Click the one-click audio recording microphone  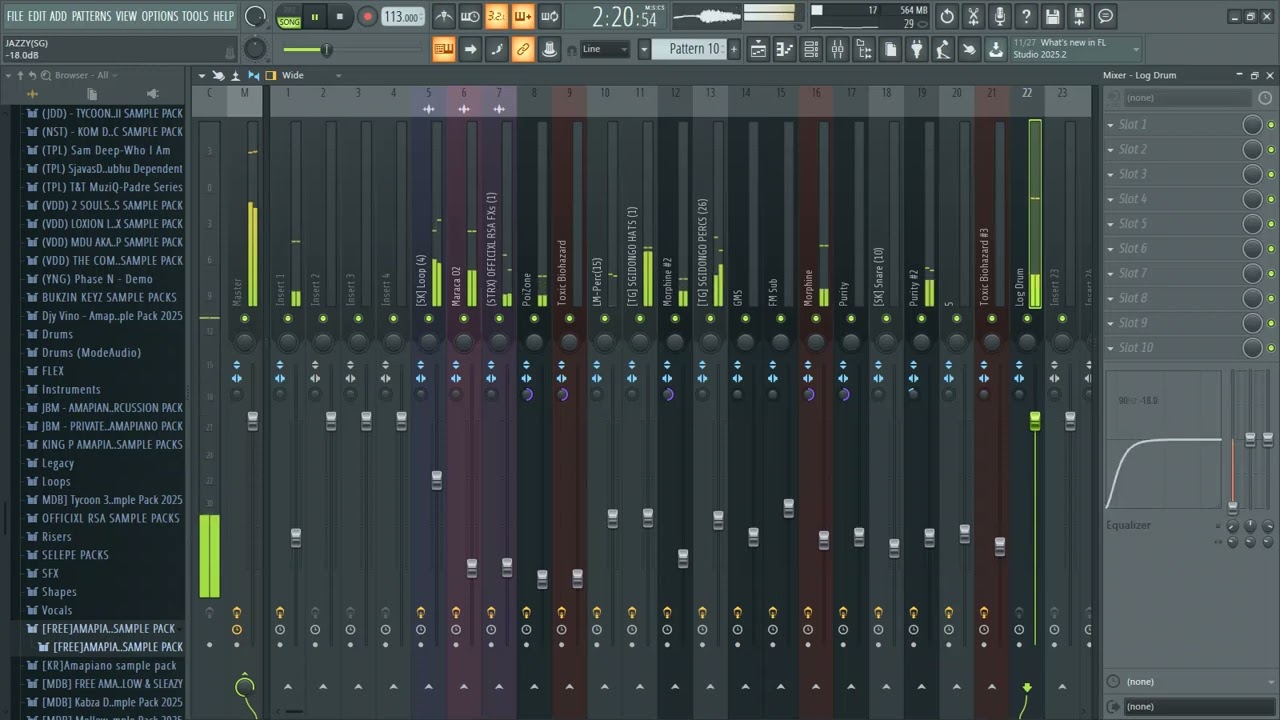point(999,16)
